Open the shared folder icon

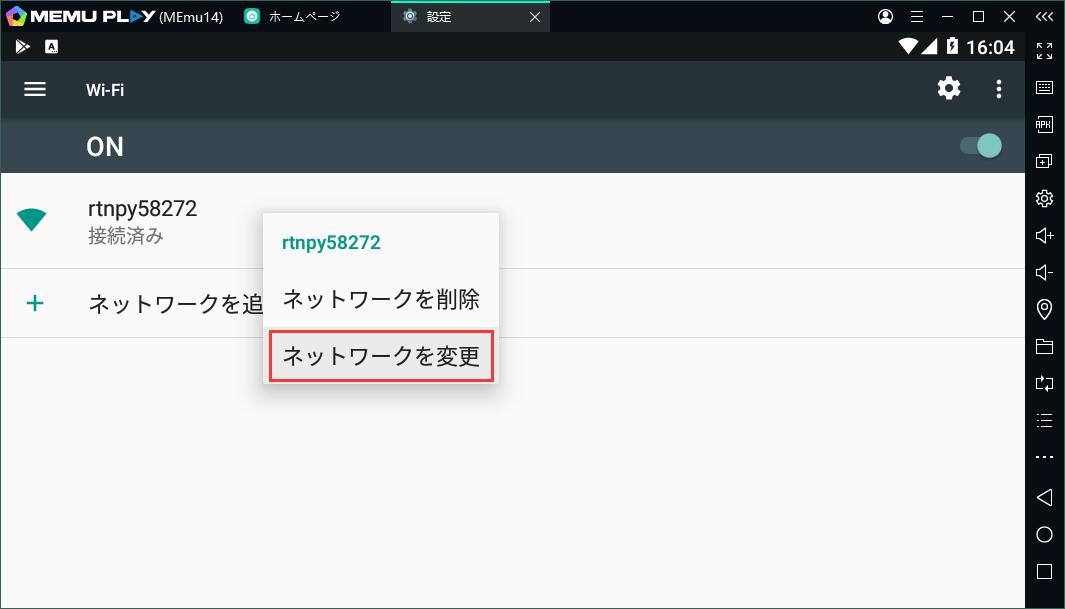1044,347
